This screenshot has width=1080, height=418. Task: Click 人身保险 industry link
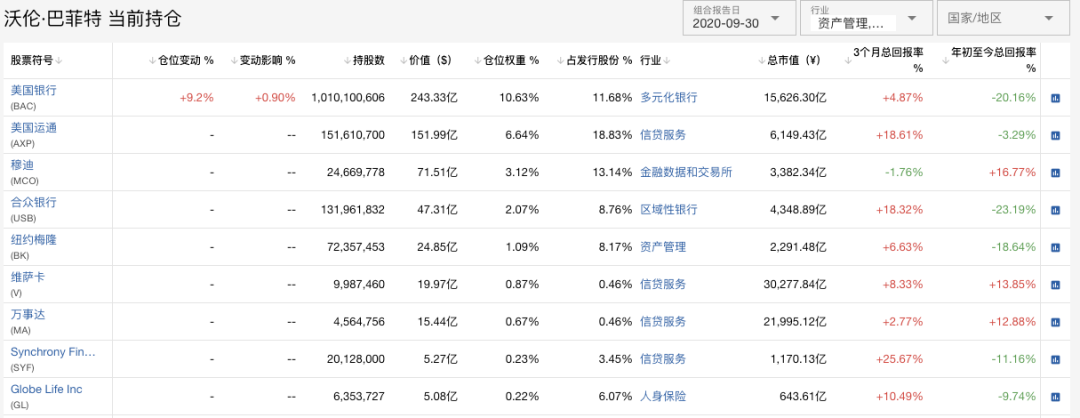663,396
